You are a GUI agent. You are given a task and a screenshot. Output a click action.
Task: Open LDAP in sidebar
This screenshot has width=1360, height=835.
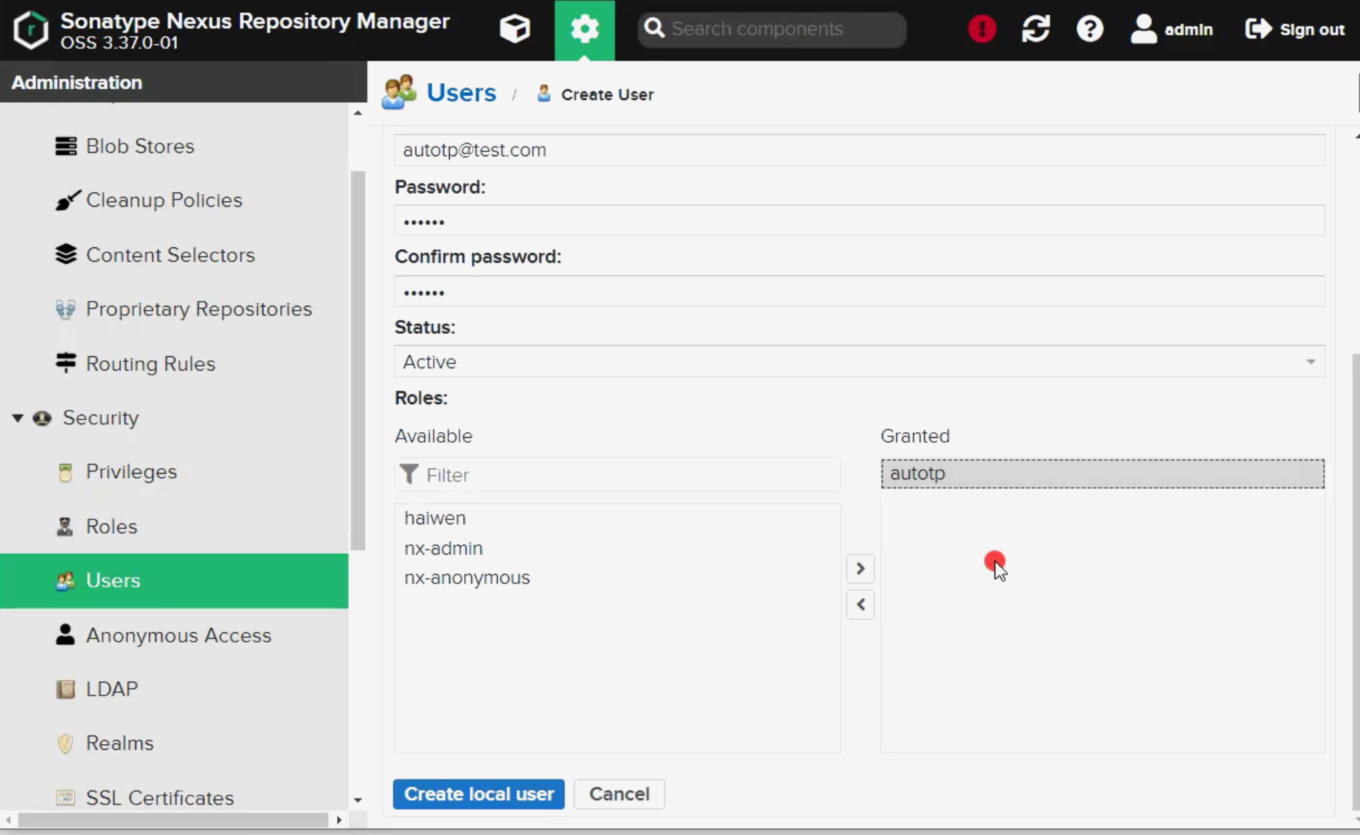click(112, 689)
